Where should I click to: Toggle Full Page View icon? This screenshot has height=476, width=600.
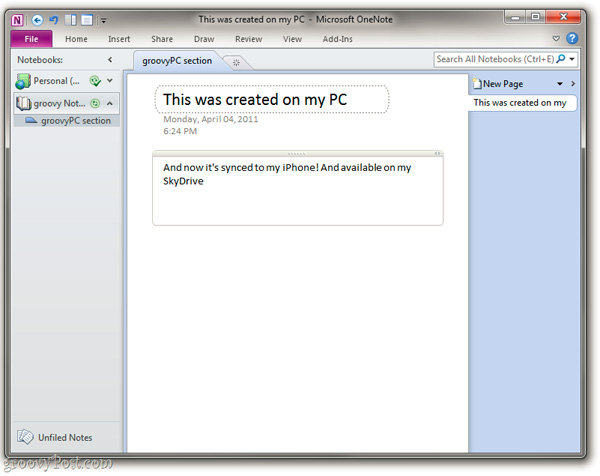click(x=87, y=20)
